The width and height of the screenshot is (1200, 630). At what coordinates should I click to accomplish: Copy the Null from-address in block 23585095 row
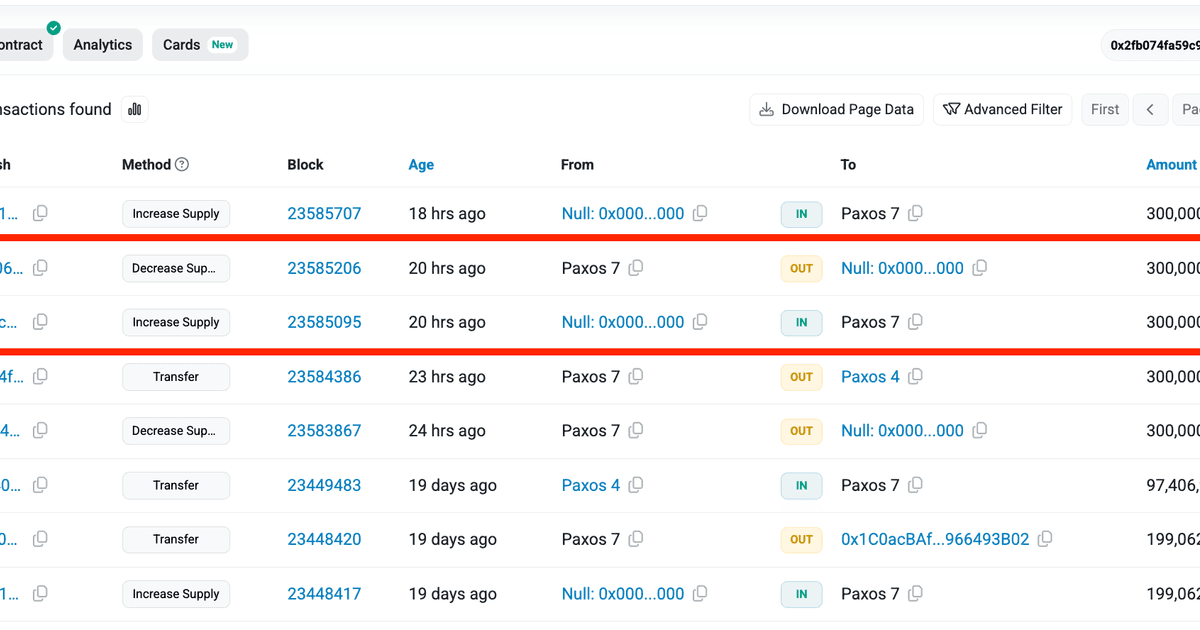[x=701, y=321]
